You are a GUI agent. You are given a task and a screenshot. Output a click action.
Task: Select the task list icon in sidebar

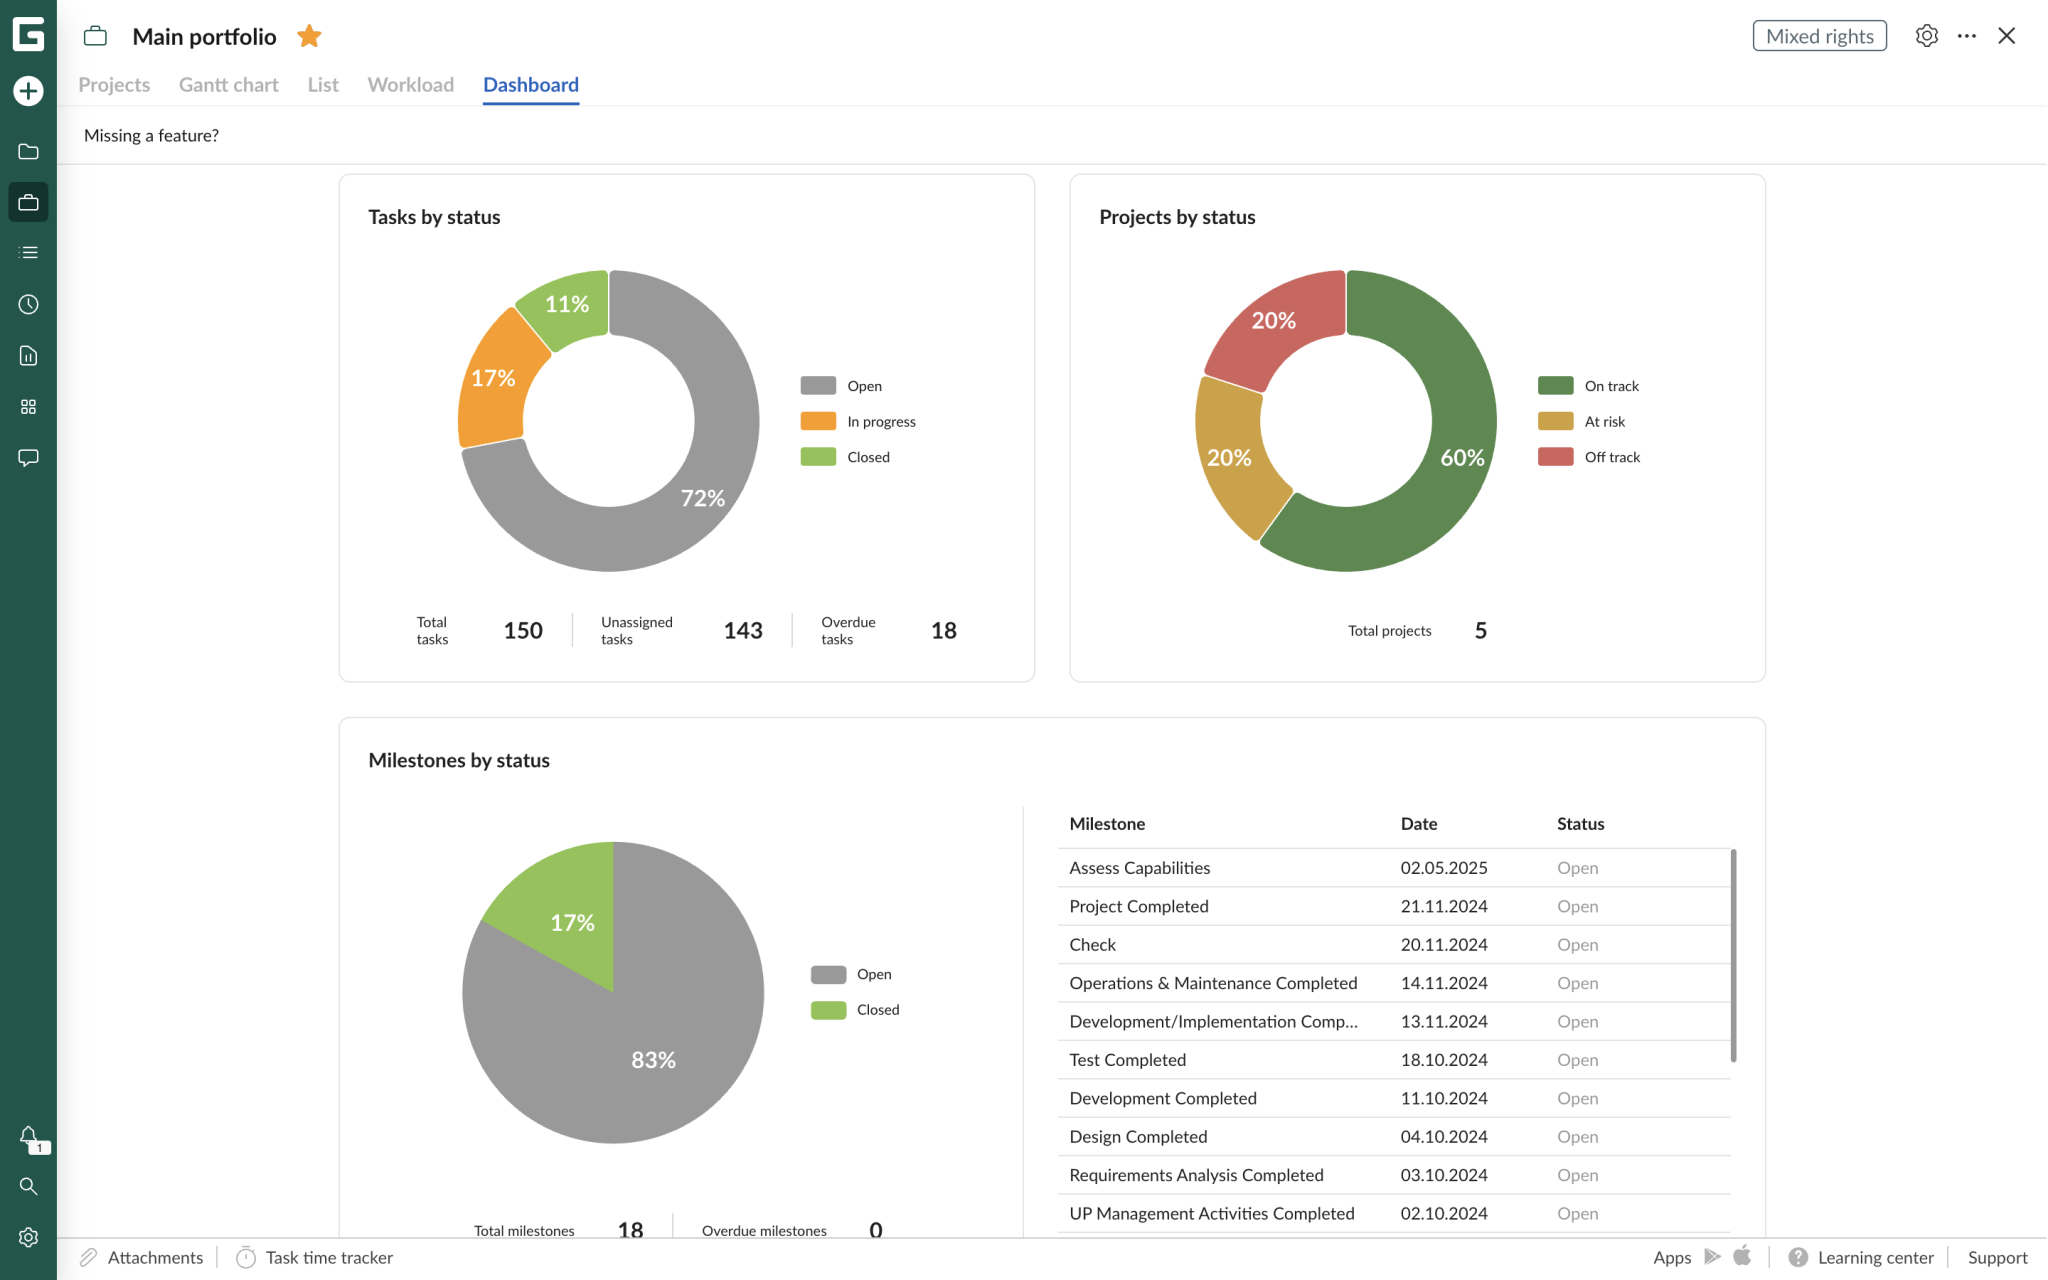pyautogui.click(x=28, y=252)
